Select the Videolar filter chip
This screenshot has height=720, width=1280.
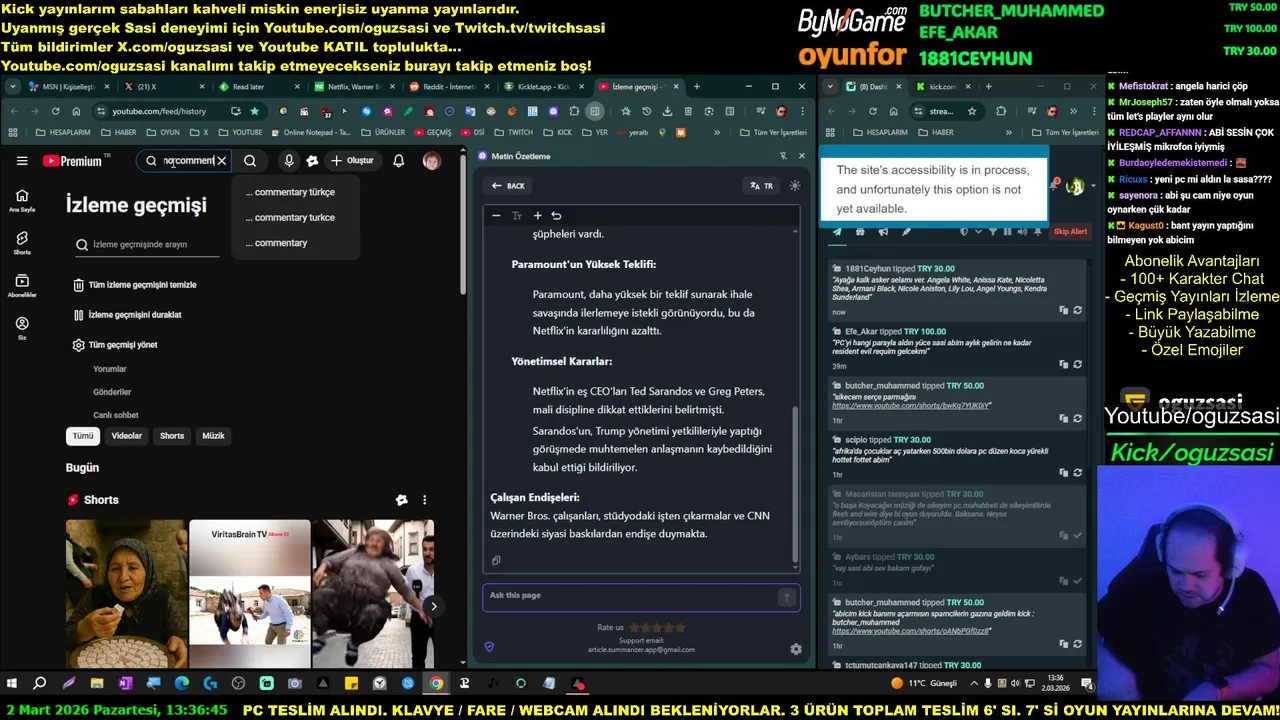coord(127,436)
